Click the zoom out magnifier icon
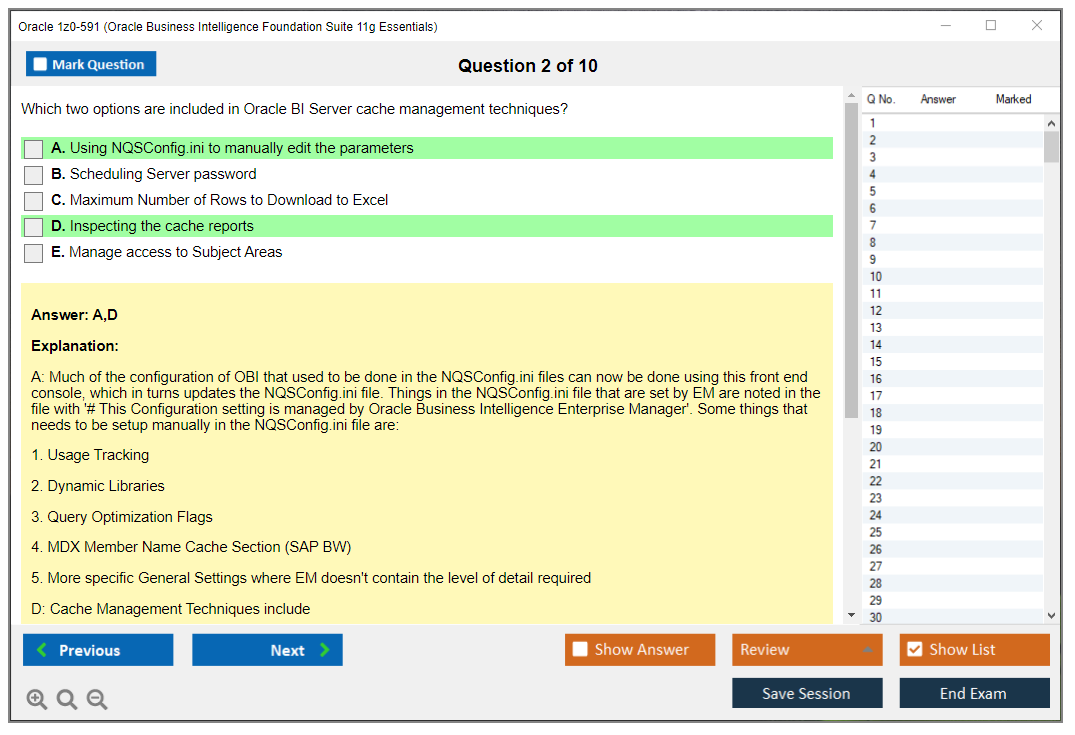This screenshot has width=1075, height=735. pos(97,700)
